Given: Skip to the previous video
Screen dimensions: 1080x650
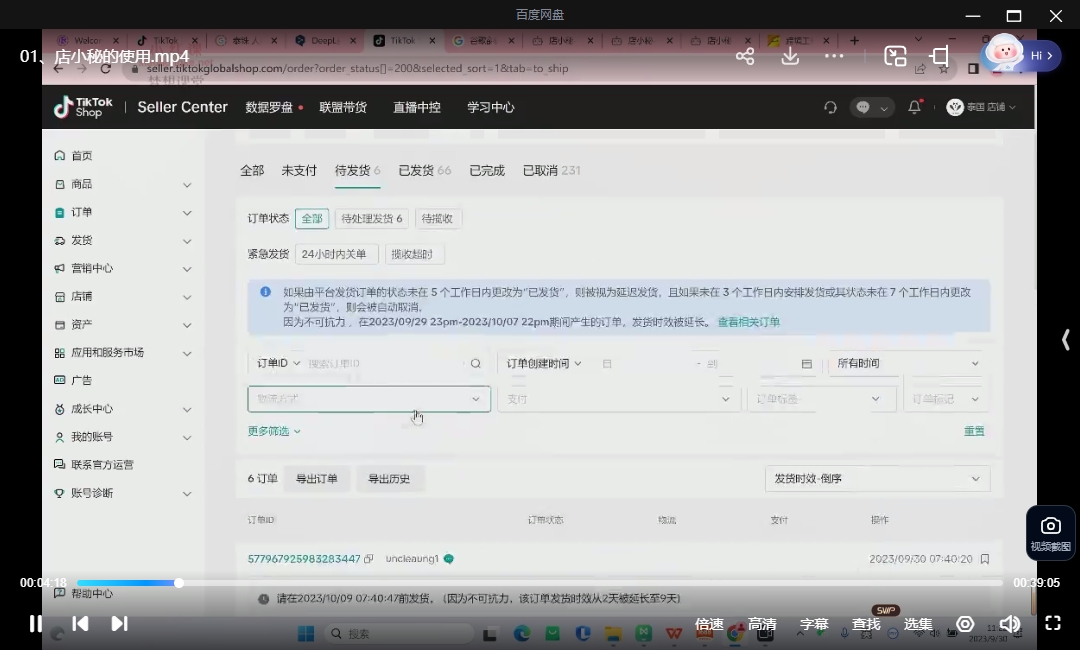Looking at the screenshot, I should 80,623.
